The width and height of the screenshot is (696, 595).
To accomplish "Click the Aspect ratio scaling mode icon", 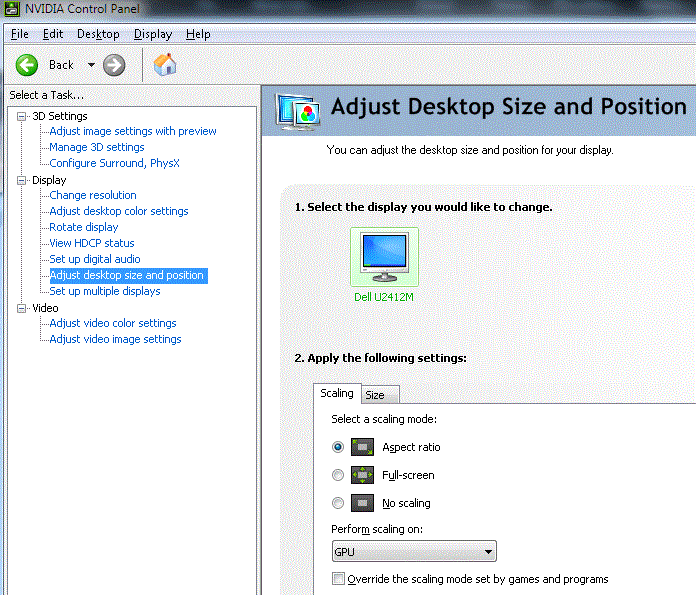I will (x=362, y=447).
